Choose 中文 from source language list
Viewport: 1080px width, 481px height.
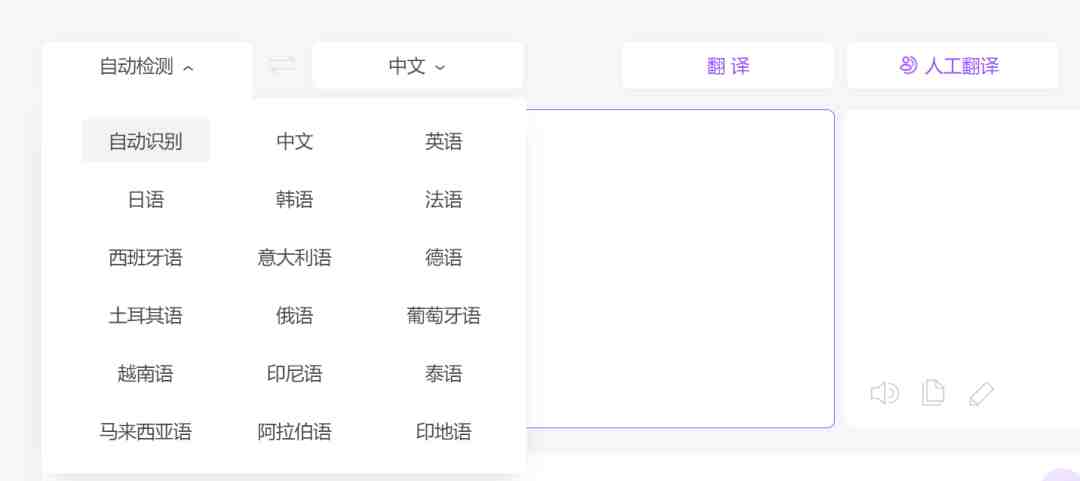coord(295,141)
